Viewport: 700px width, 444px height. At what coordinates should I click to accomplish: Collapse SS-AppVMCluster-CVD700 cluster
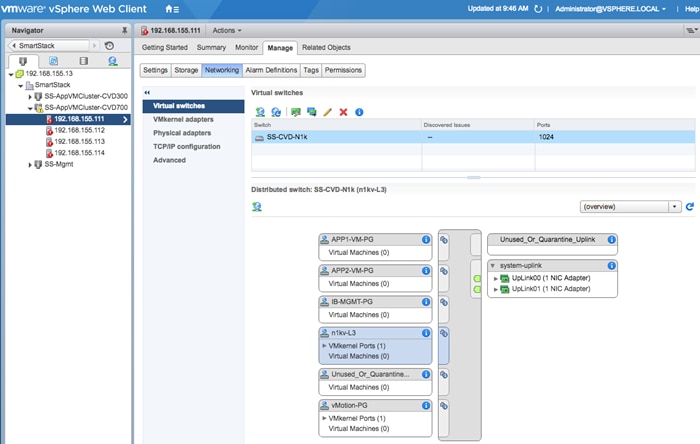(30, 108)
